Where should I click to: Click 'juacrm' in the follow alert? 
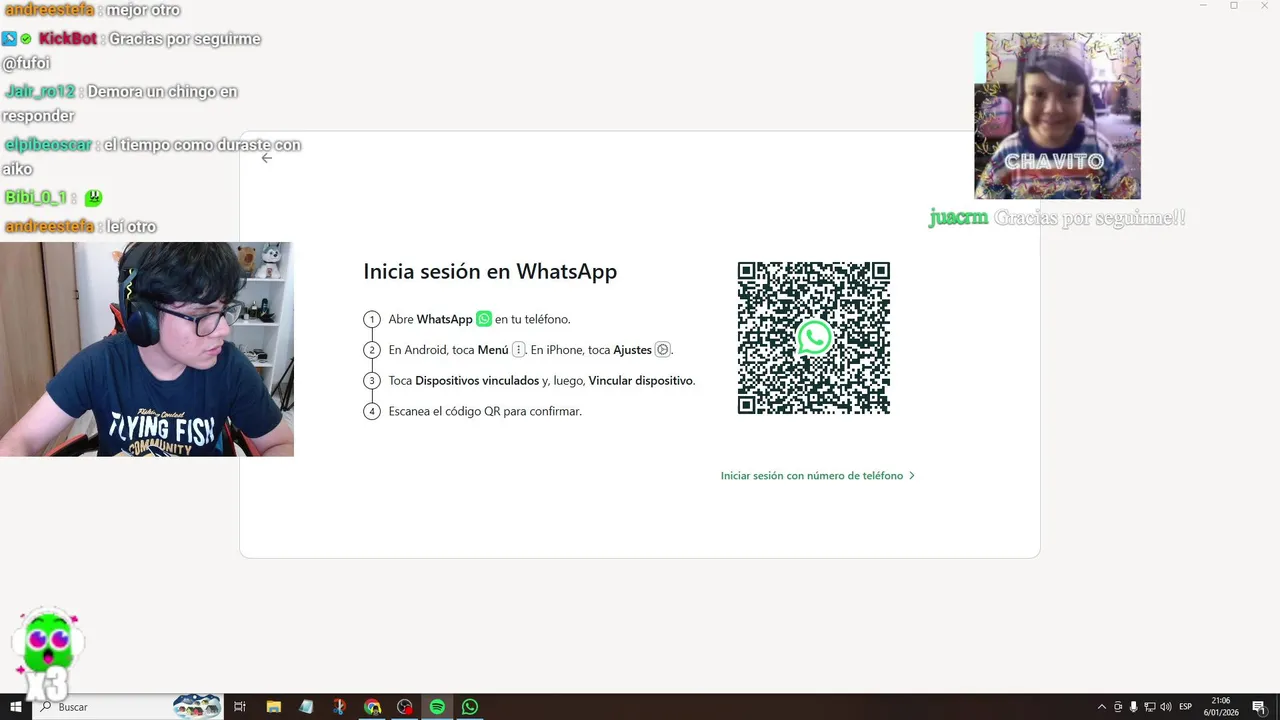pyautogui.click(x=958, y=218)
